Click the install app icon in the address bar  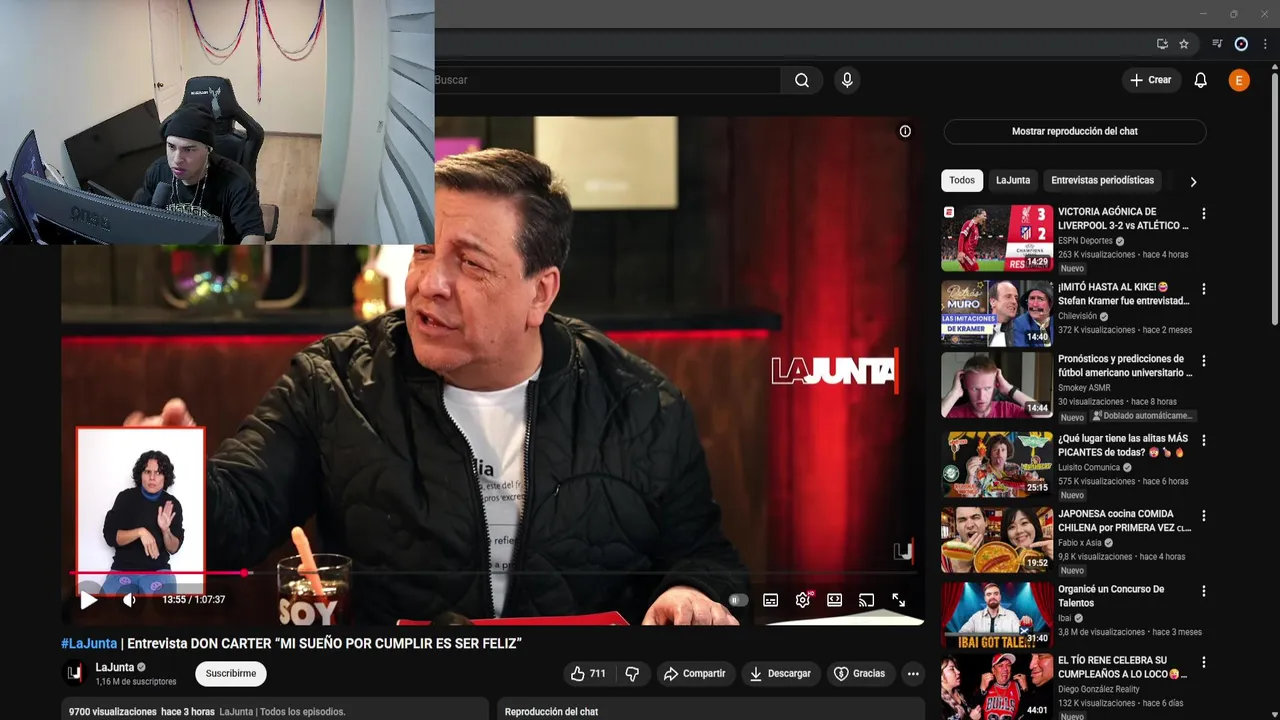click(x=1162, y=44)
